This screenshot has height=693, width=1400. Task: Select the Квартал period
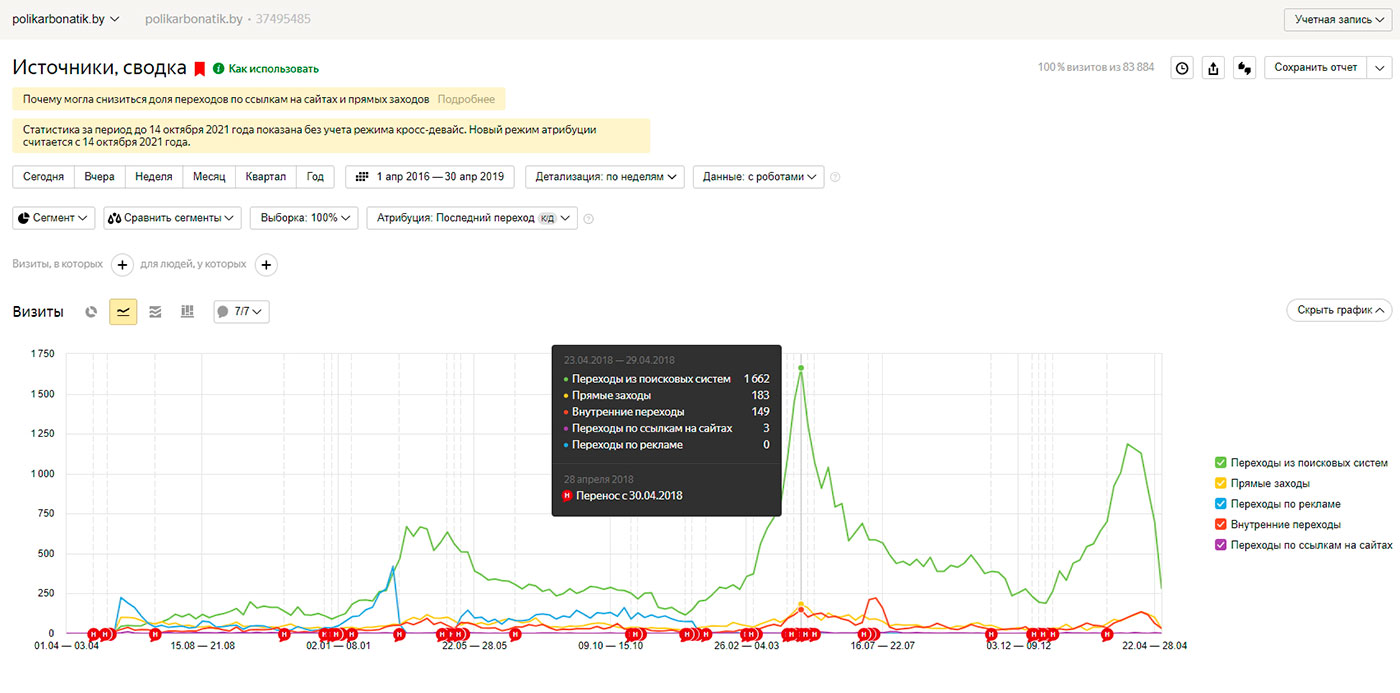pos(266,177)
